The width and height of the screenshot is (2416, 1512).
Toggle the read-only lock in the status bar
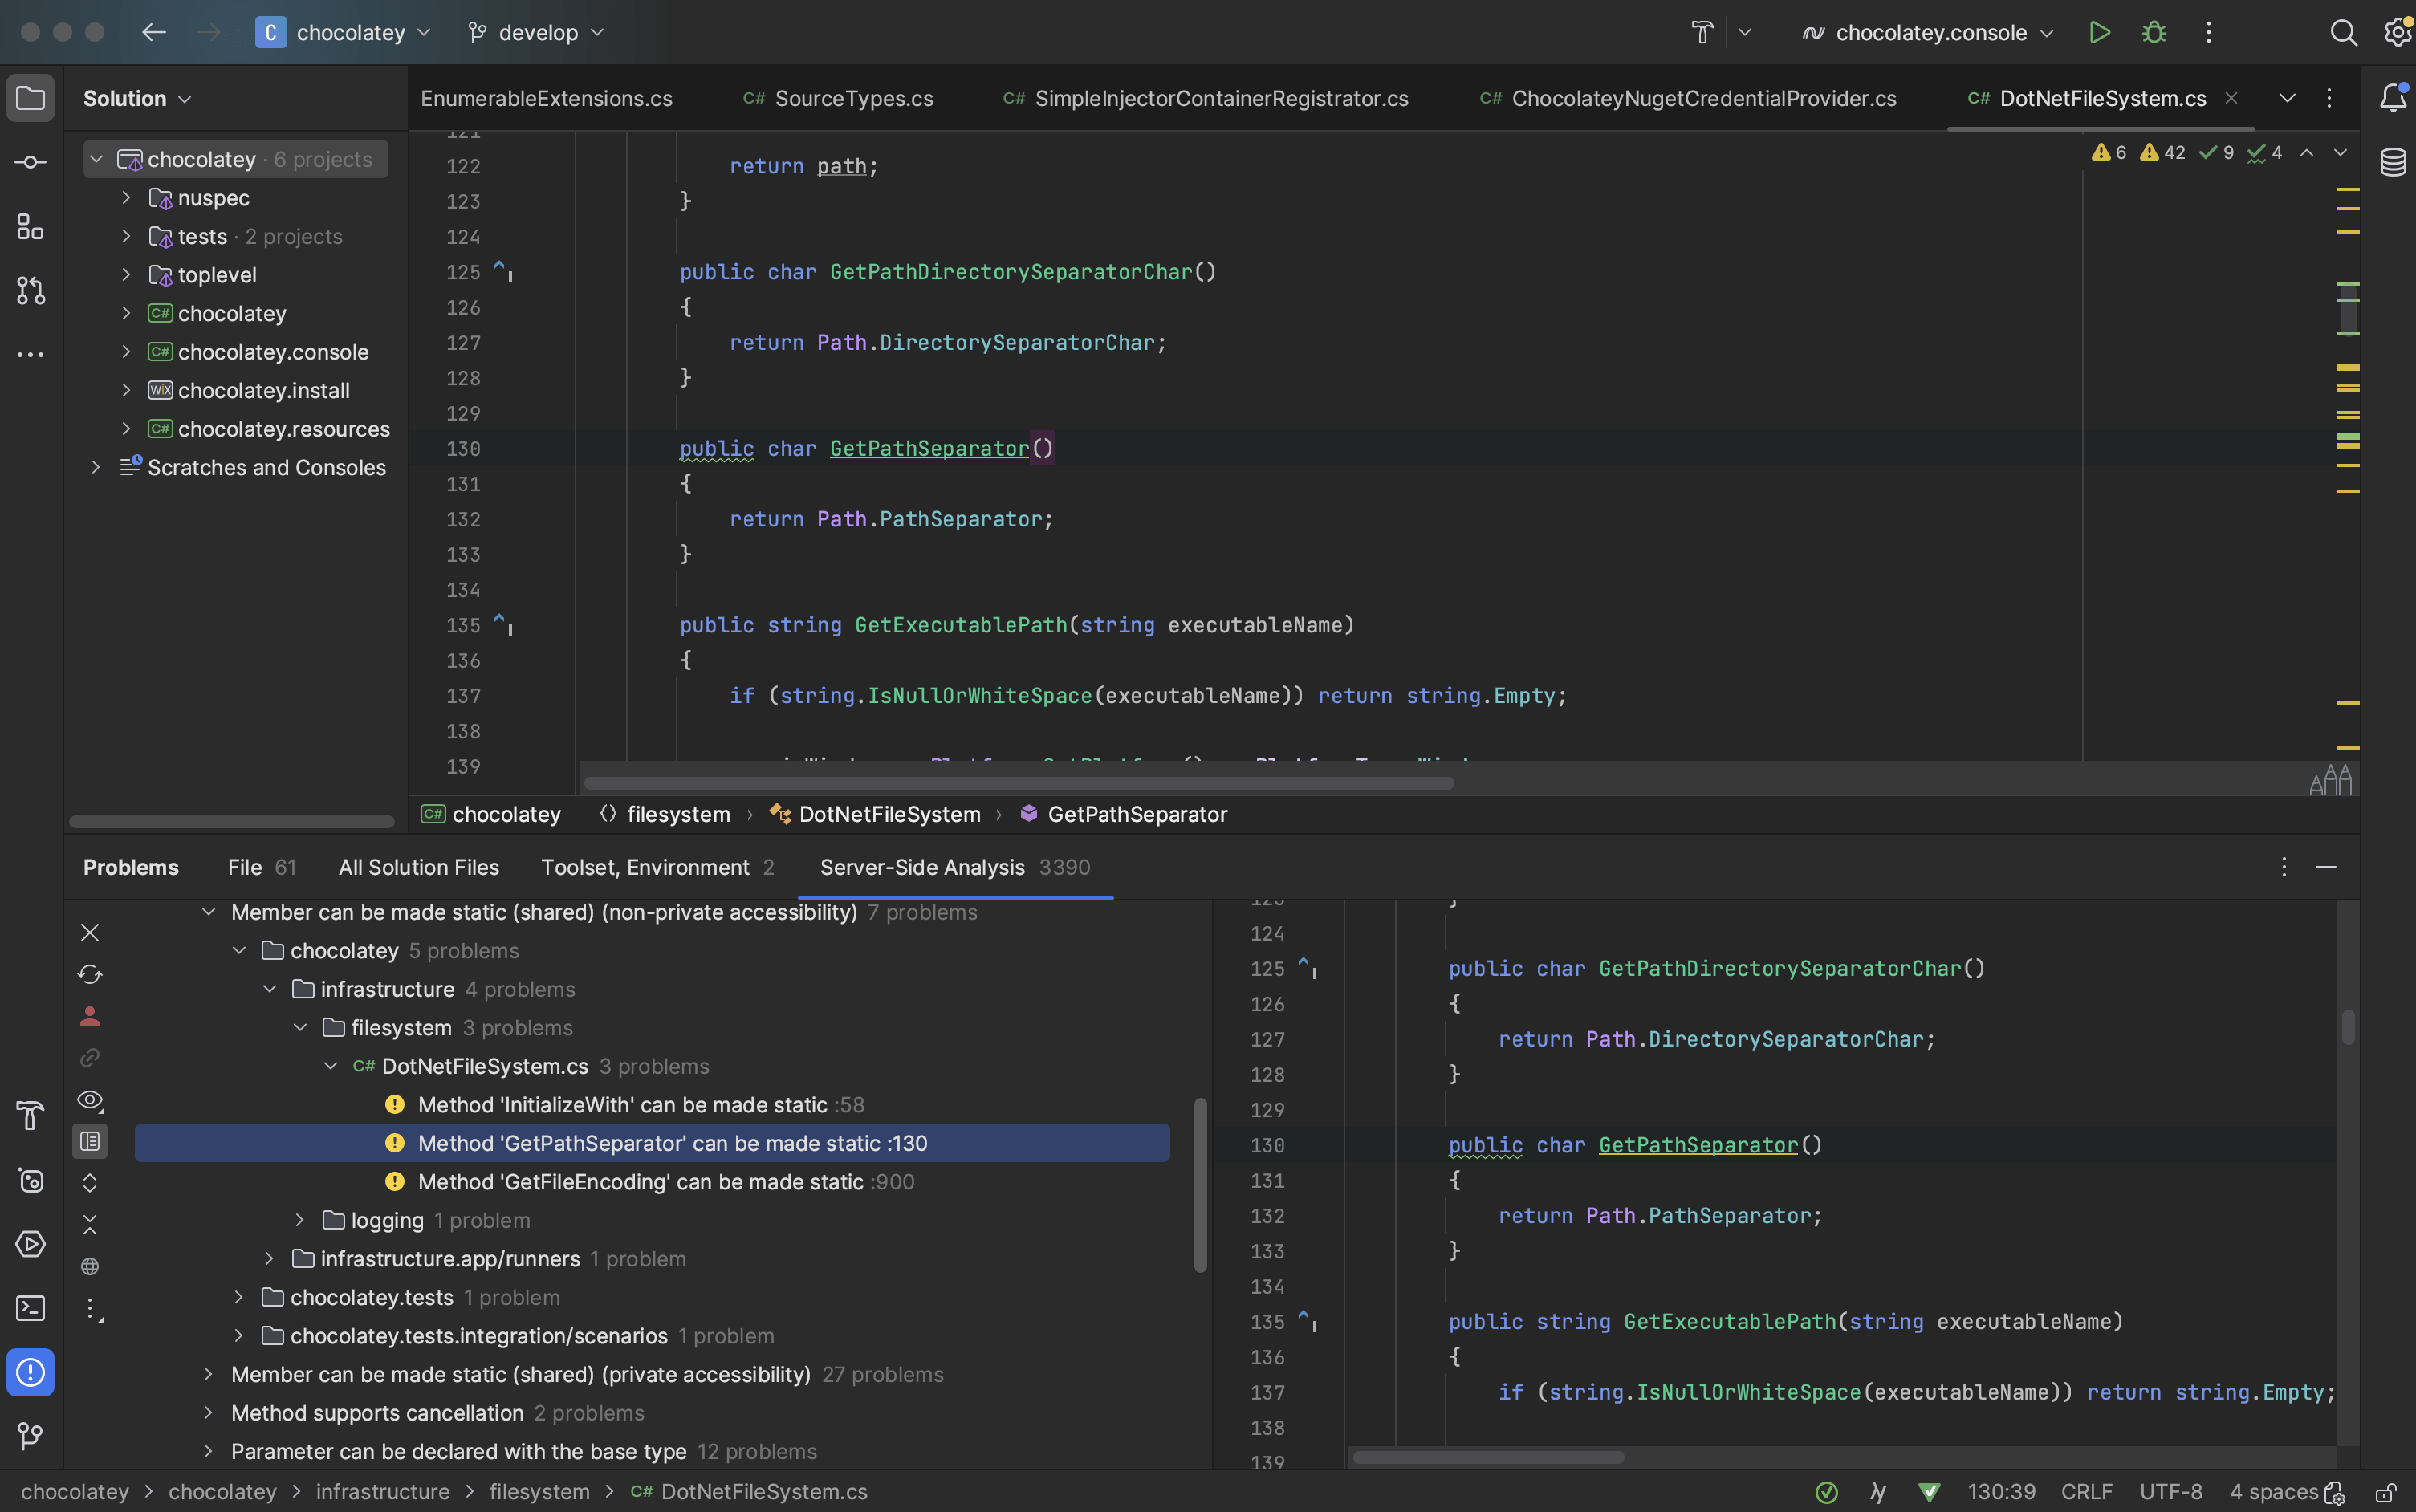pos(2386,1492)
